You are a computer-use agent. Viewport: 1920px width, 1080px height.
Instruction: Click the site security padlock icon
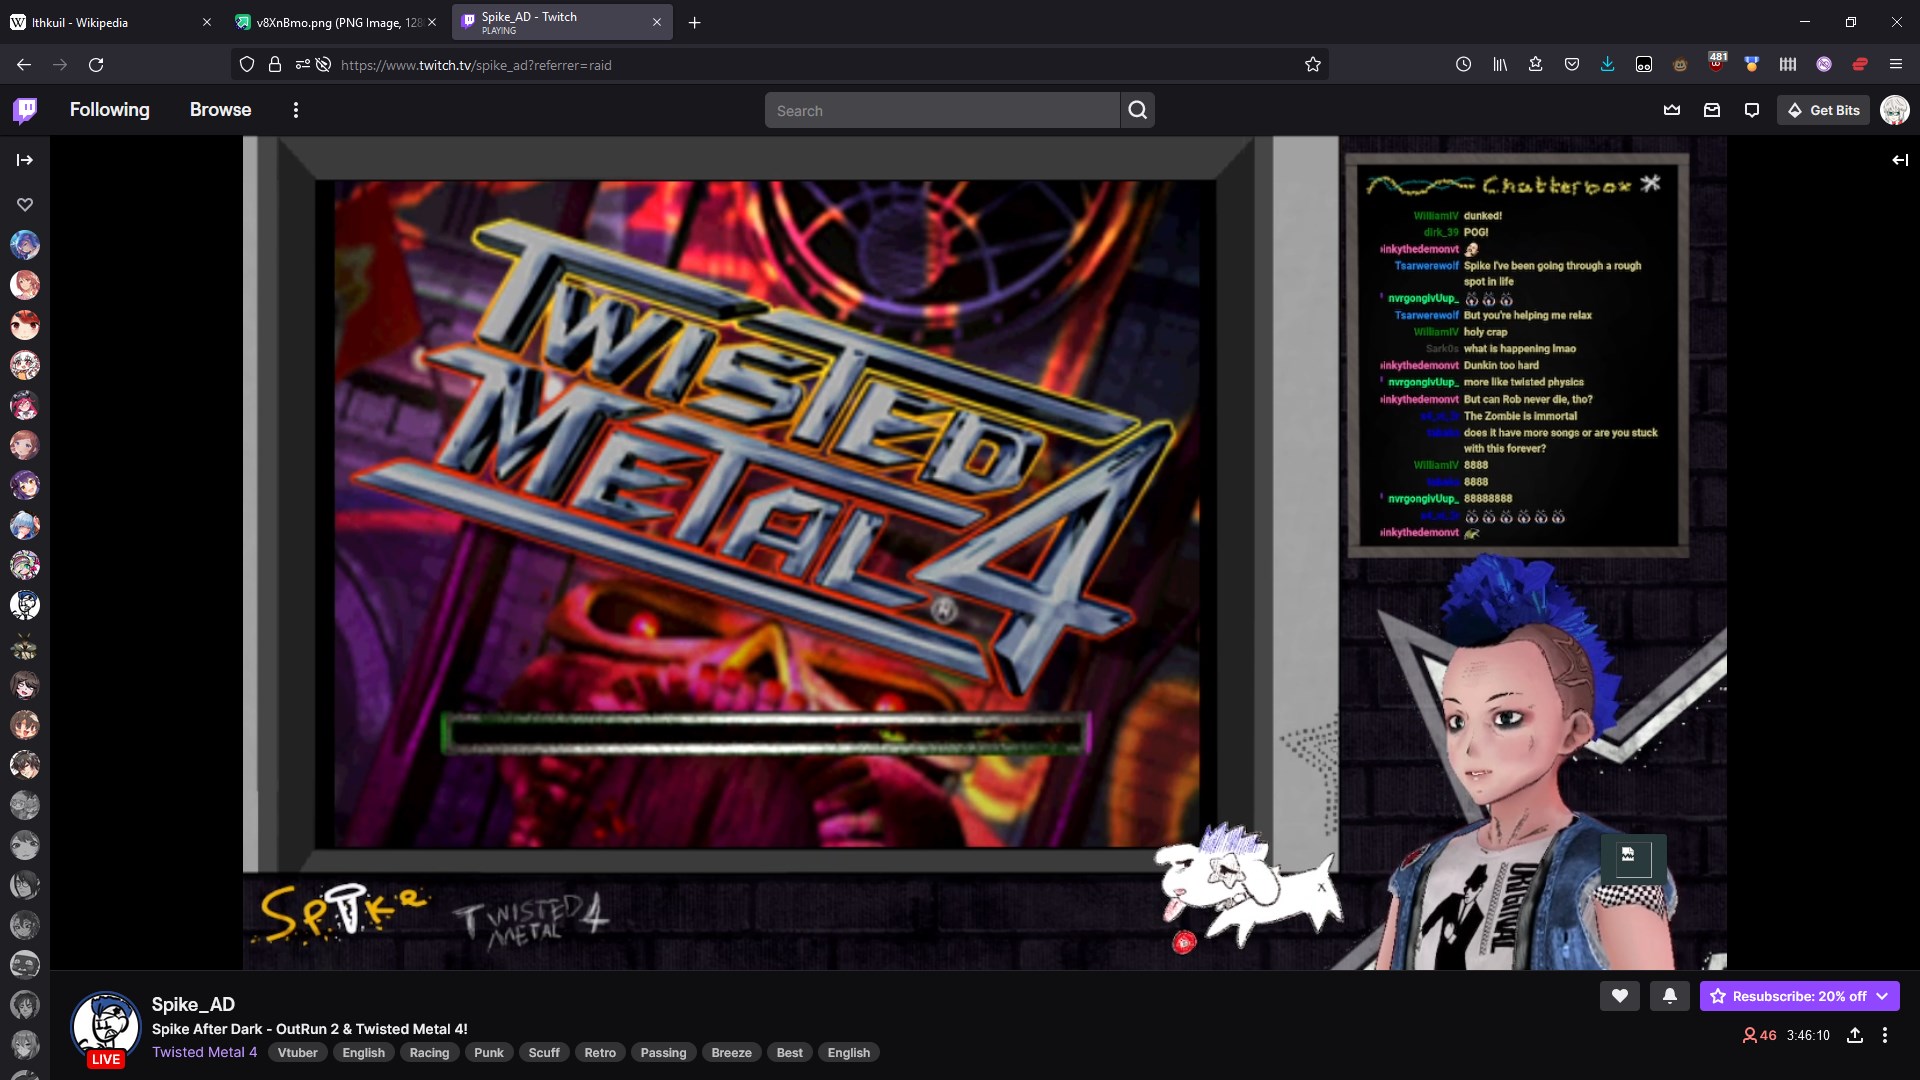(x=275, y=64)
